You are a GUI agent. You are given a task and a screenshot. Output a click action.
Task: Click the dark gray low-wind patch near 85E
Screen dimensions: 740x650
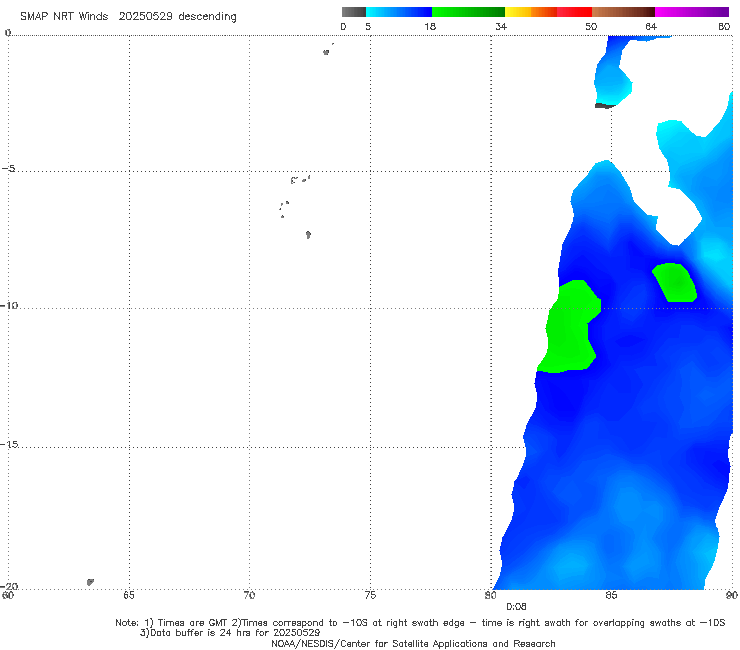605,106
